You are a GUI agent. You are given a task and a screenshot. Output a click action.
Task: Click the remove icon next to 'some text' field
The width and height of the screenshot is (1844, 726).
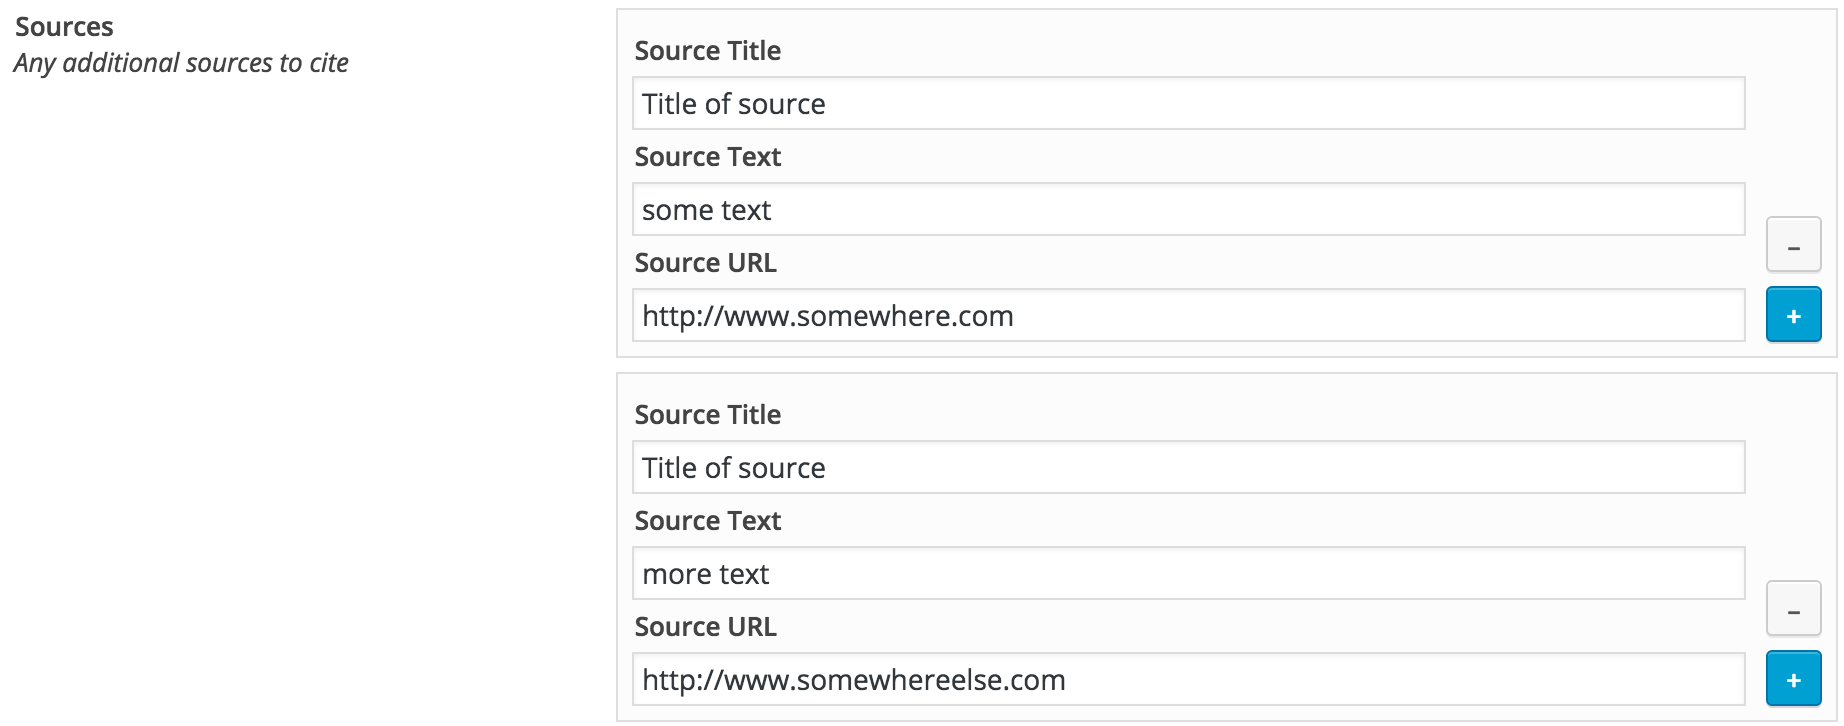click(x=1794, y=243)
